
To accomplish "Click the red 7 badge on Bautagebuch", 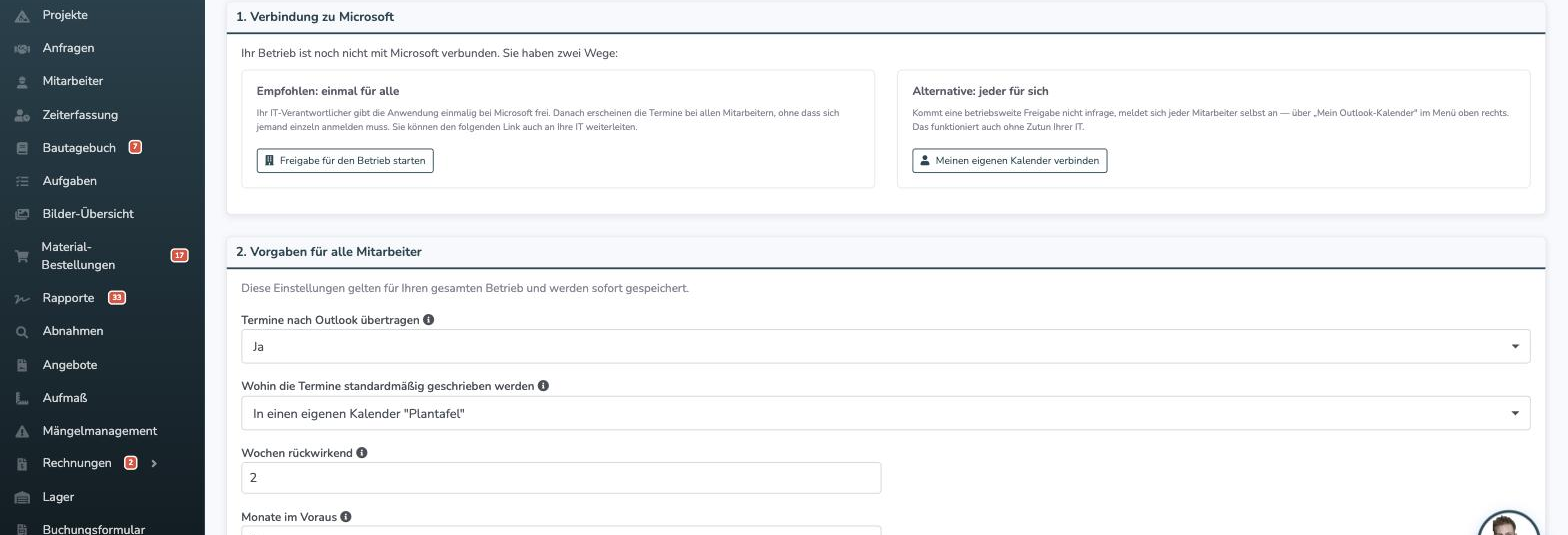I will (x=135, y=147).
